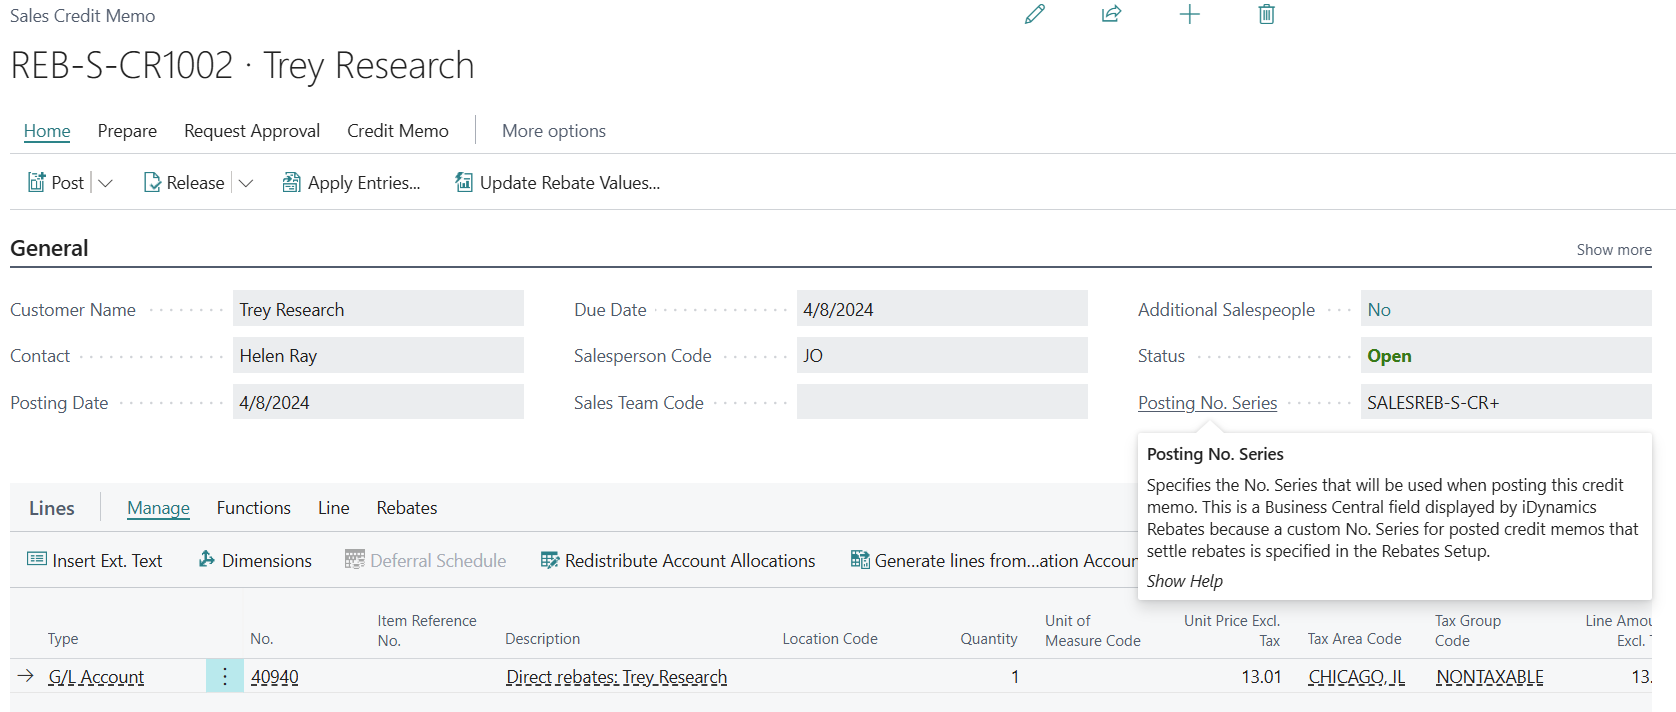Image resolution: width=1676 pixels, height=712 pixels.
Task: Switch to the Prepare tab
Action: point(127,131)
